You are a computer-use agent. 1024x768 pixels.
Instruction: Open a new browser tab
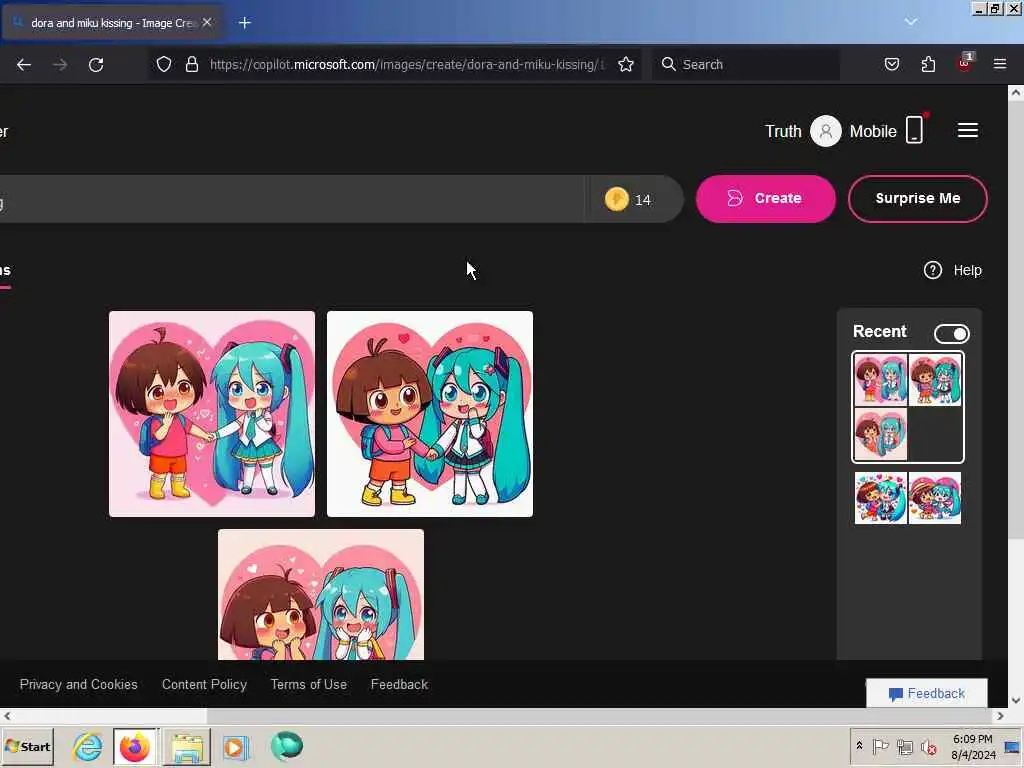245,23
